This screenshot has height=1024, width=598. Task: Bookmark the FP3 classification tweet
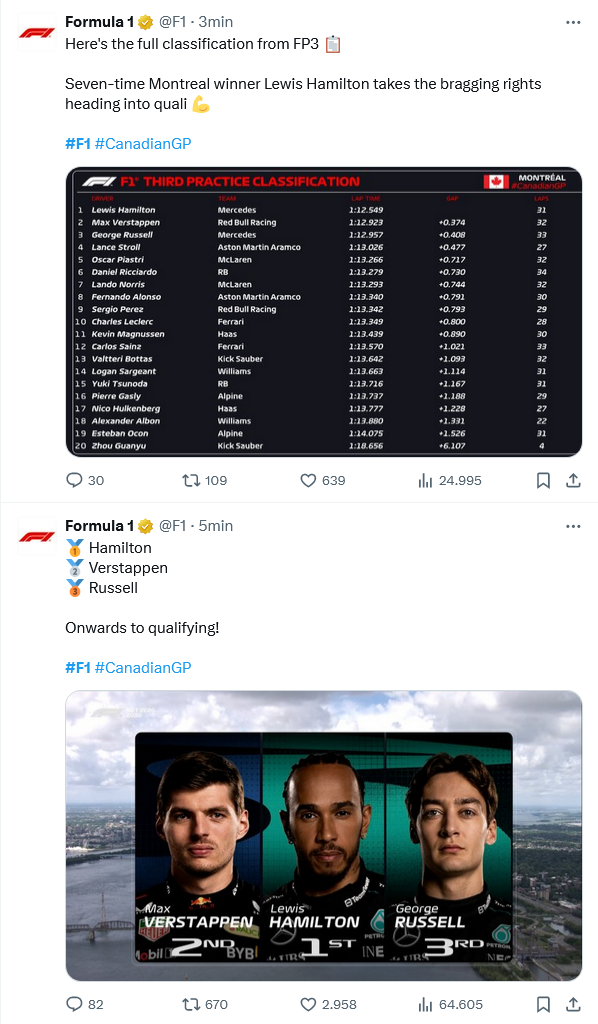coord(543,480)
